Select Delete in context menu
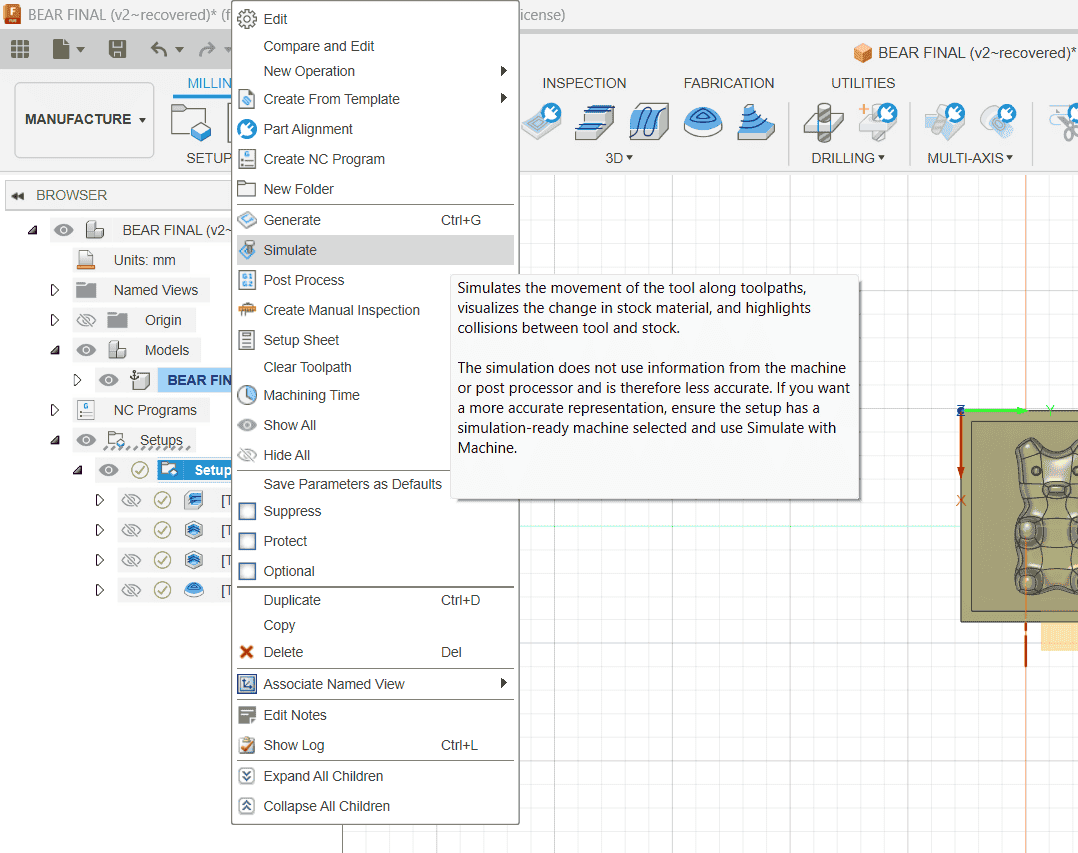 click(x=375, y=652)
